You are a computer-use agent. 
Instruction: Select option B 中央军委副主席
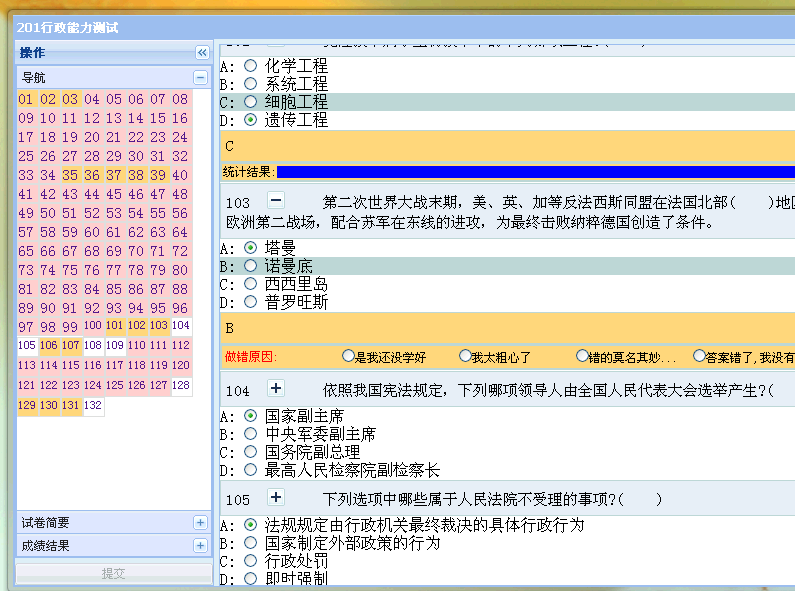250,434
